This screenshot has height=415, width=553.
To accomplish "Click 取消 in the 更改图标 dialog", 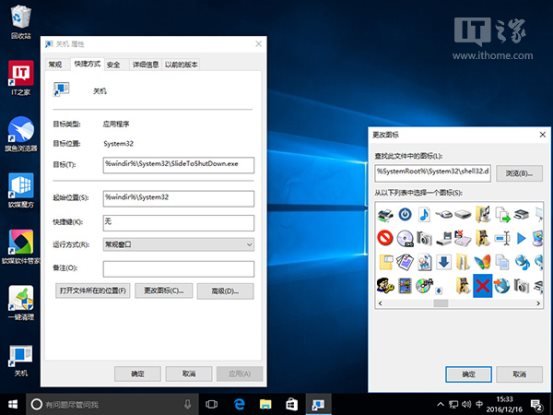I will point(519,374).
